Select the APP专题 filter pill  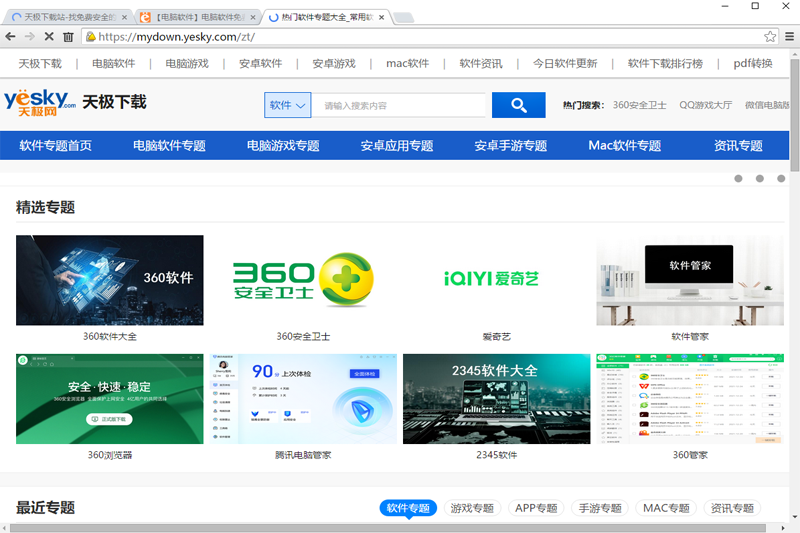(536, 508)
